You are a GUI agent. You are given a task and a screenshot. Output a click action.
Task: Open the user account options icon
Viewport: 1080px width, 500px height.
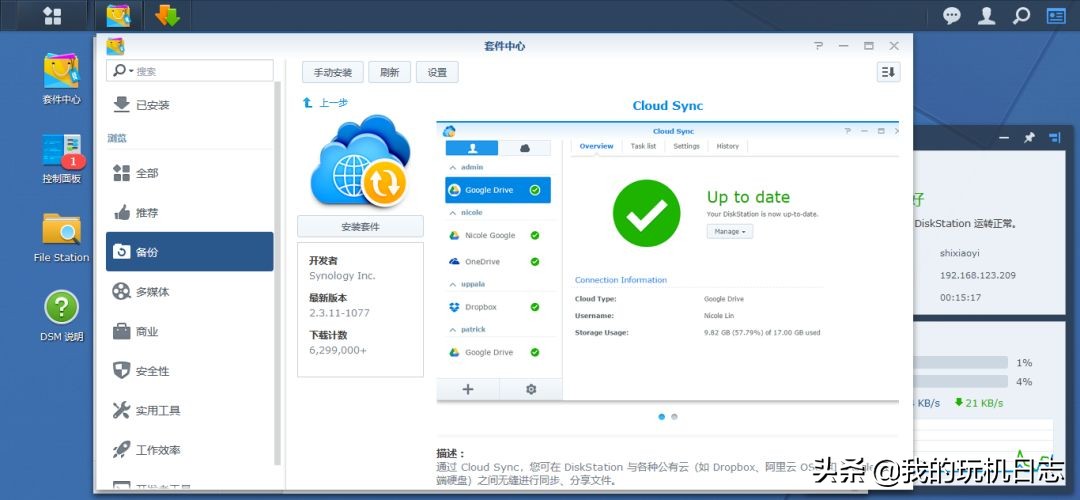pos(987,15)
